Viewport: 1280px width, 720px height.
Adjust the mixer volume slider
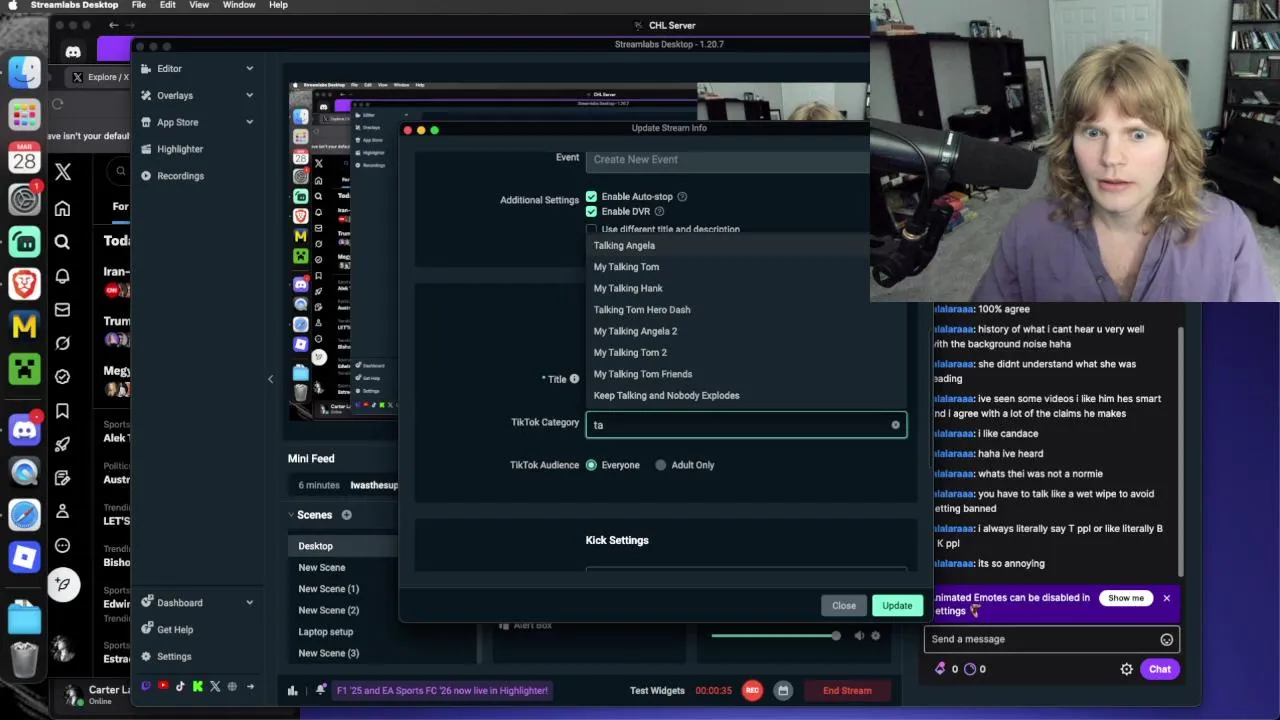pyautogui.click(x=775, y=636)
